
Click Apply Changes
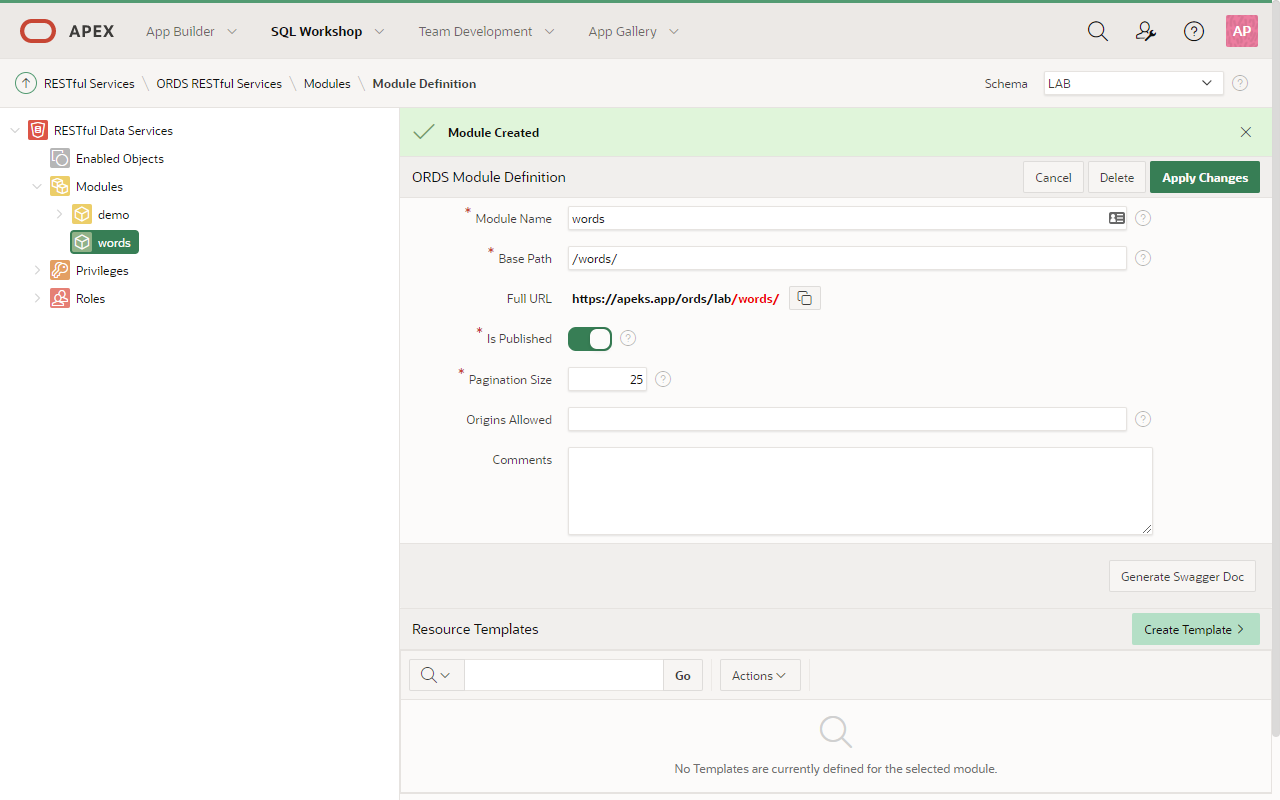1205,177
